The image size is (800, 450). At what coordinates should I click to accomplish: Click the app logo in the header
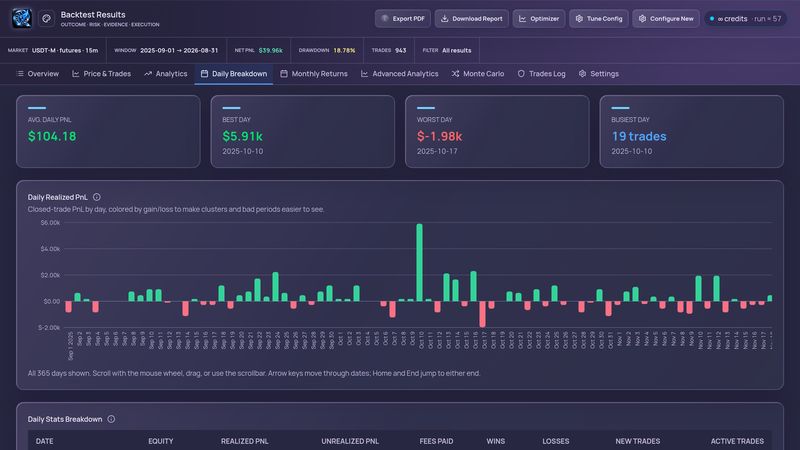[21, 18]
